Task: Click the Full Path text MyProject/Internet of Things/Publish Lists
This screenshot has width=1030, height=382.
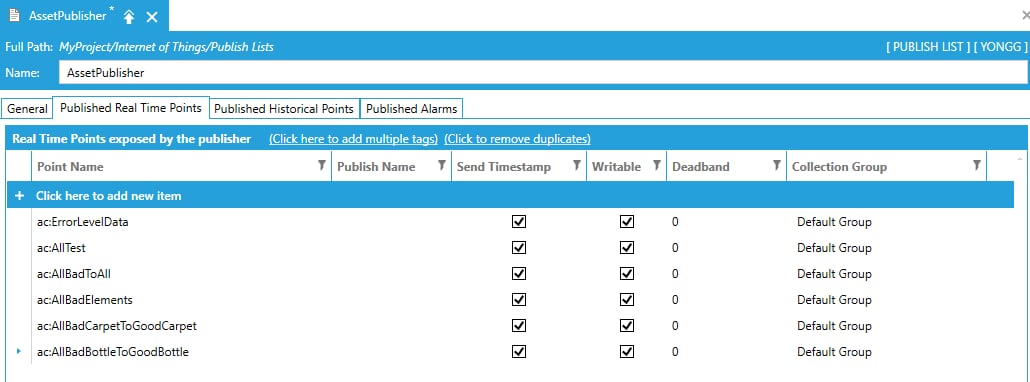Action: pyautogui.click(x=166, y=47)
